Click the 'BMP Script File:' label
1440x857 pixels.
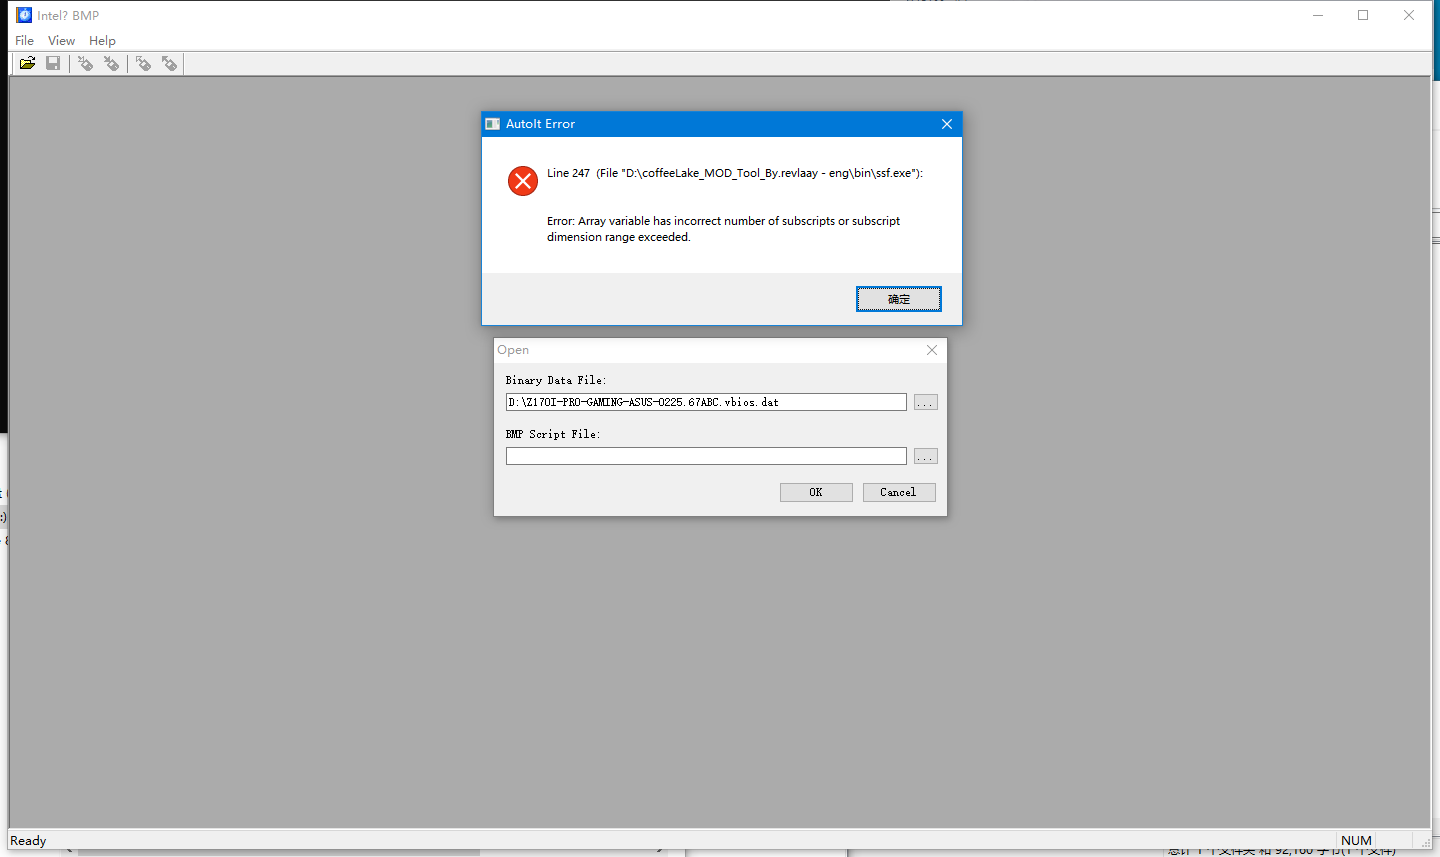point(553,434)
